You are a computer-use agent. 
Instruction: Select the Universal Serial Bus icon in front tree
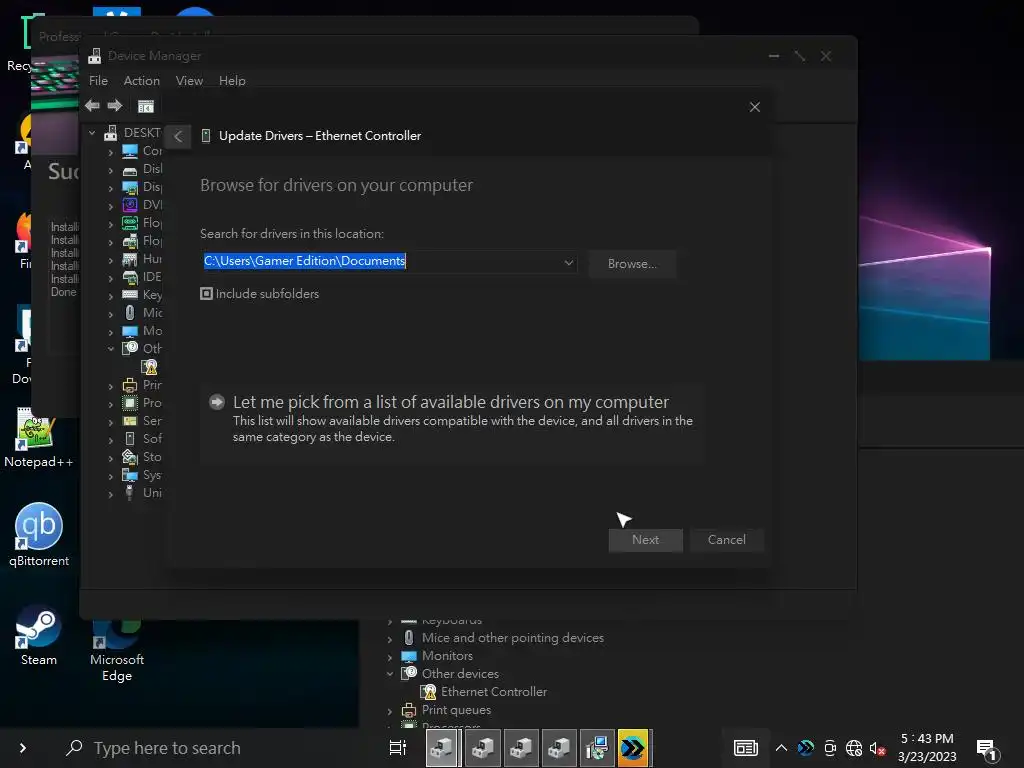tap(130, 493)
